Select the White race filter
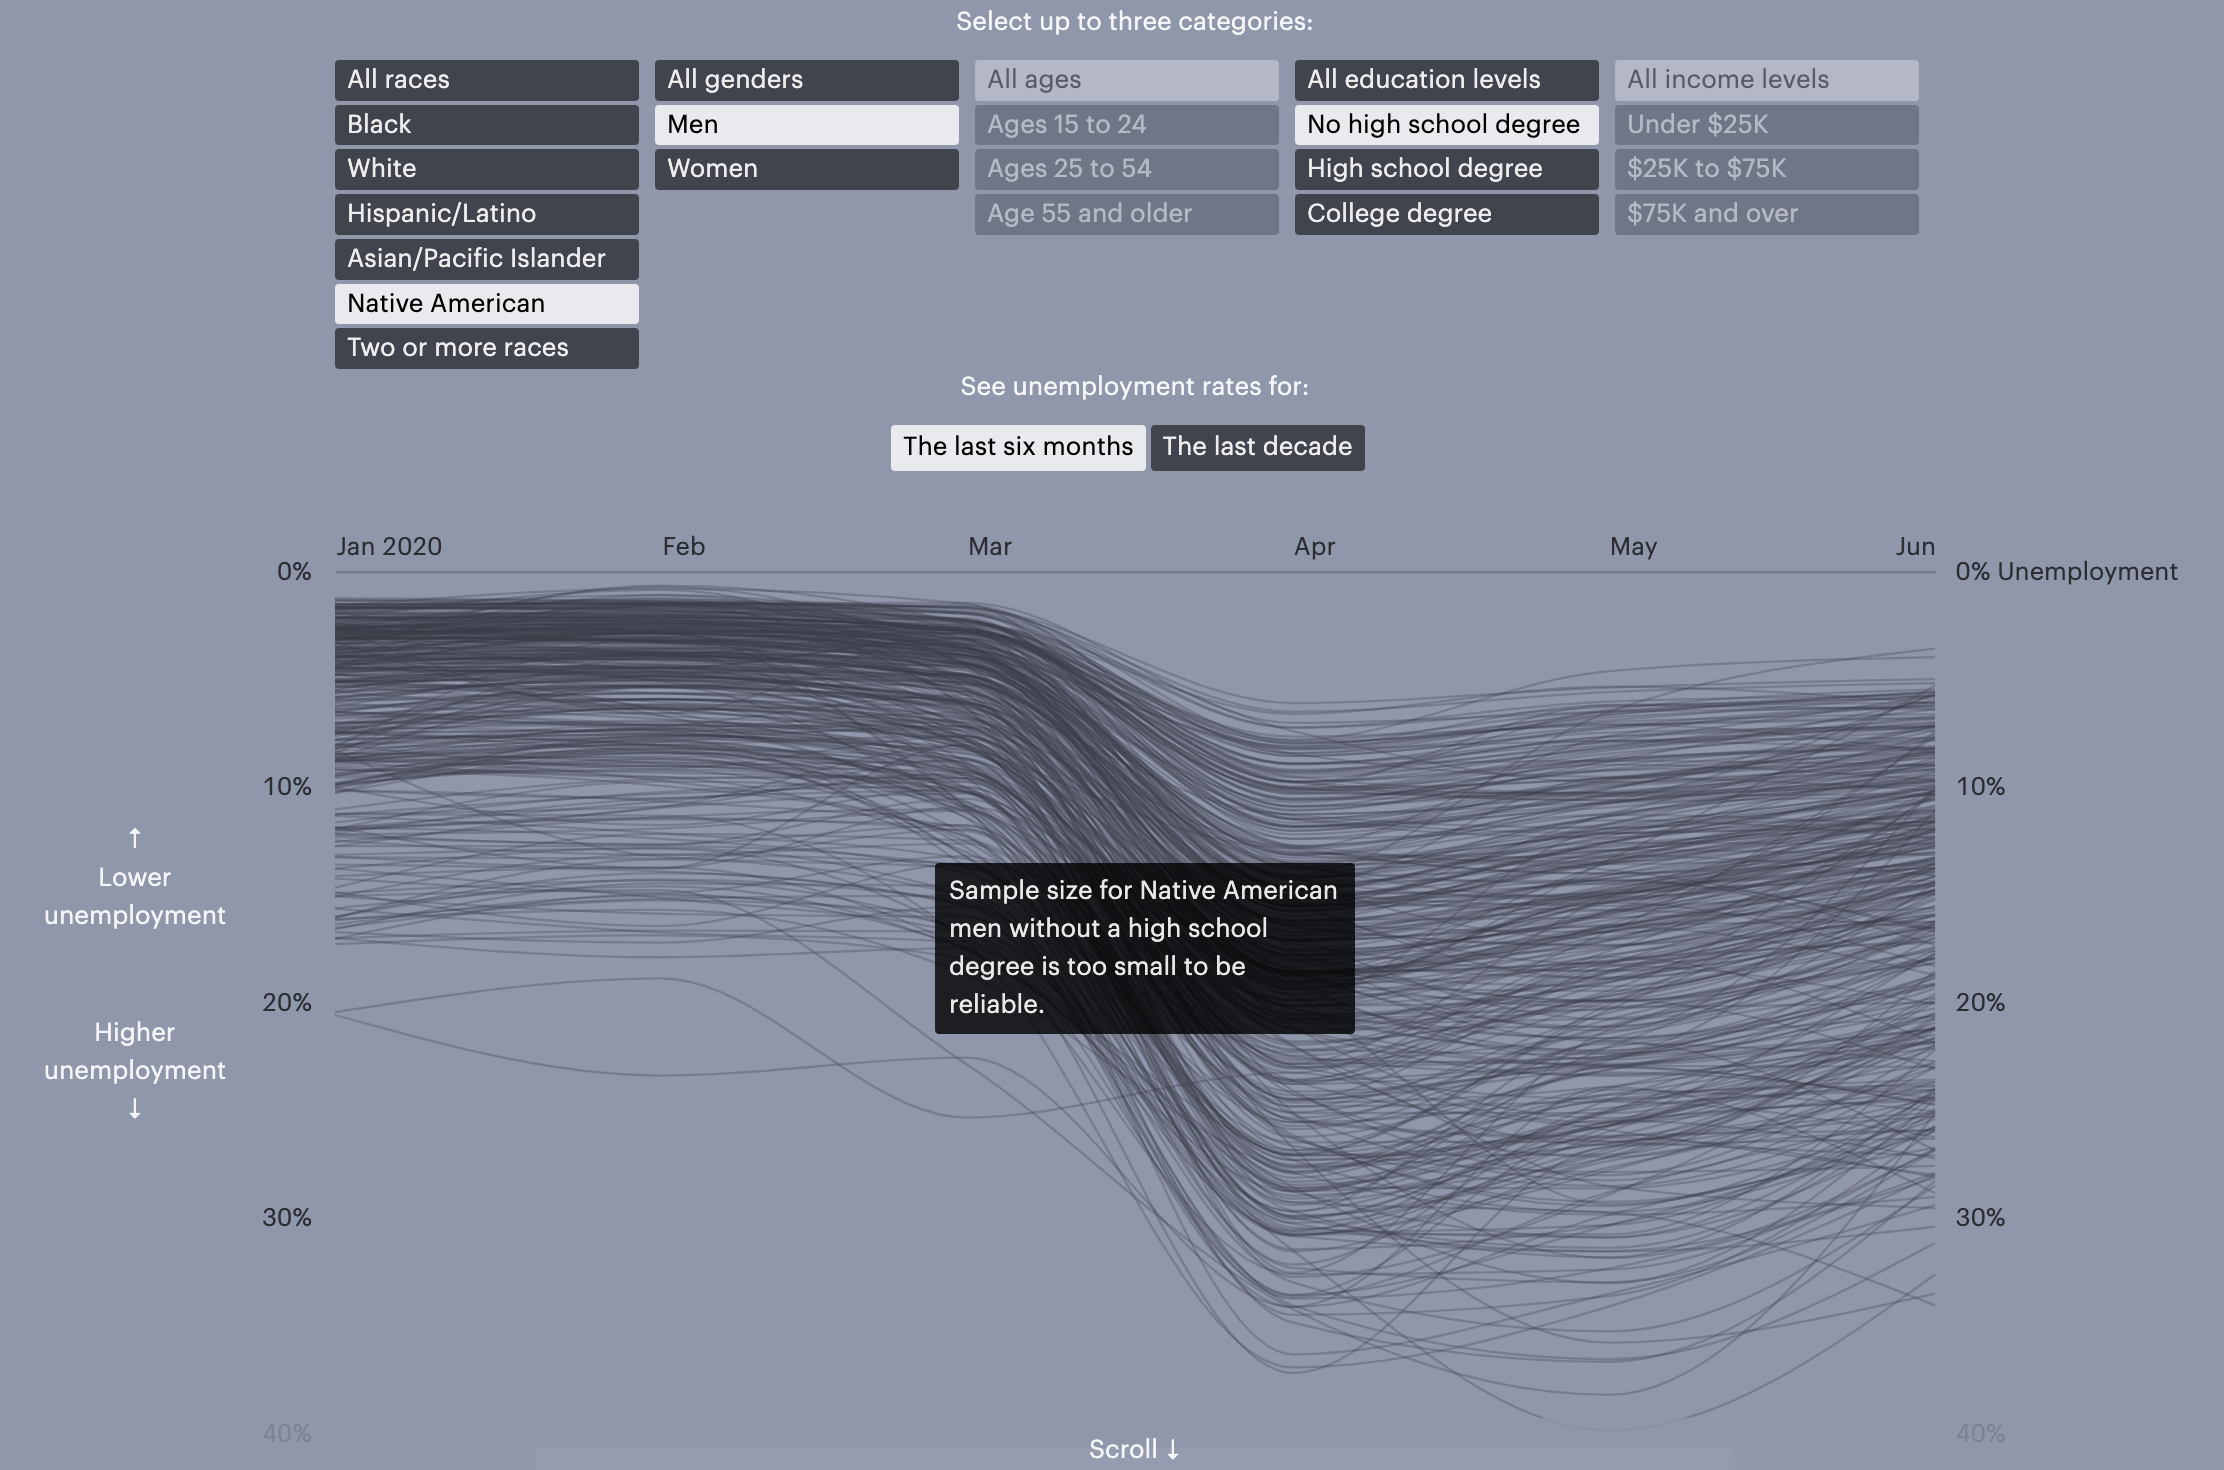 (486, 169)
